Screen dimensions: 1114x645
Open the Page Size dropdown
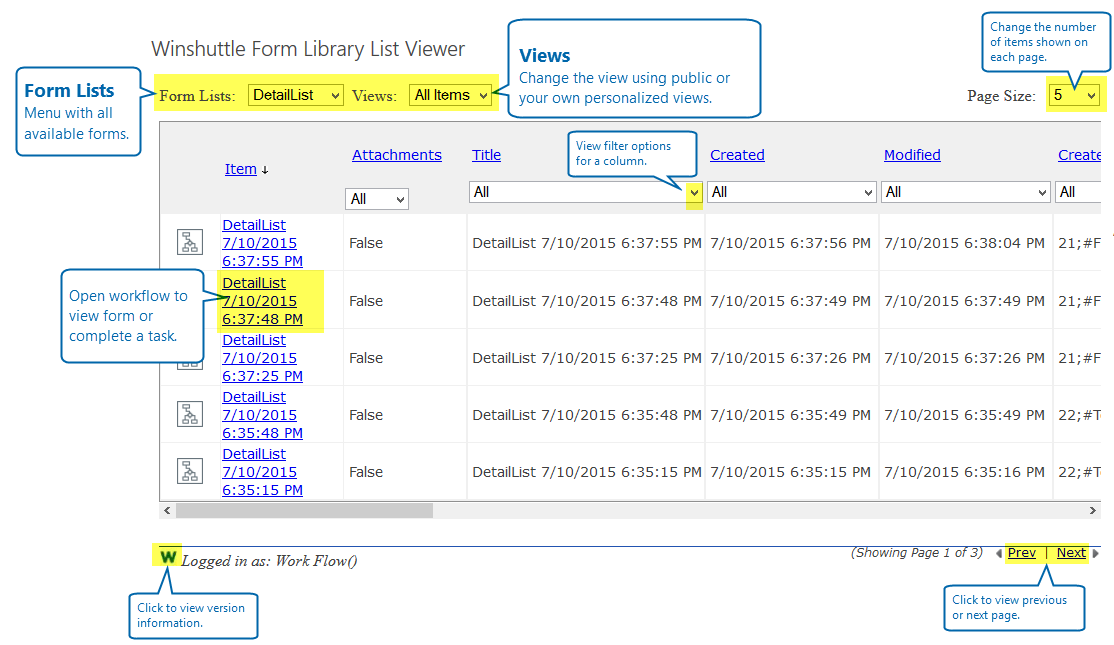tap(1075, 95)
